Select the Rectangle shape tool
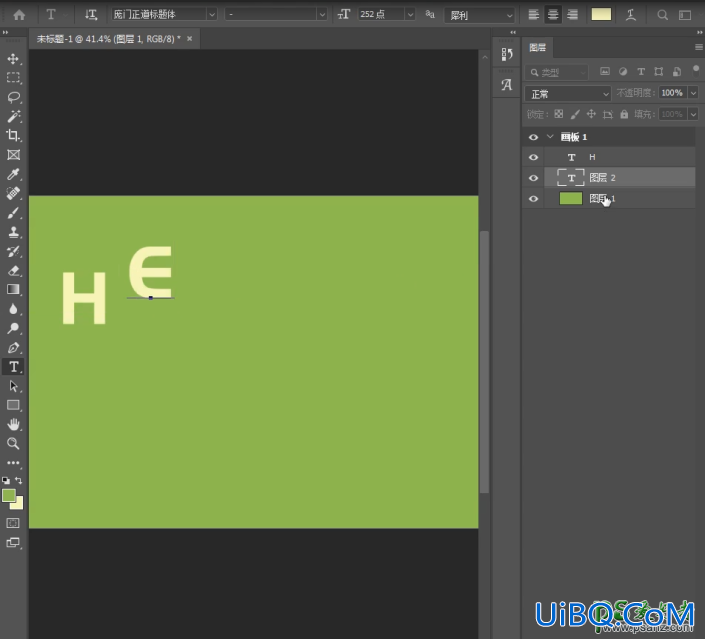The width and height of the screenshot is (705, 639). pyautogui.click(x=13, y=405)
